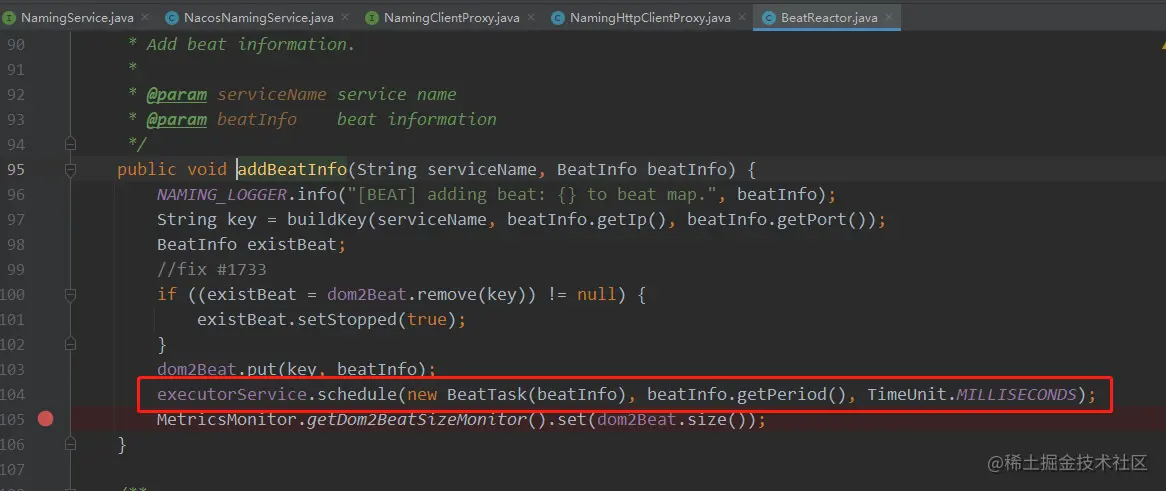The height and width of the screenshot is (491, 1166).
Task: Click BeatTask in the schedule call
Action: 487,394
